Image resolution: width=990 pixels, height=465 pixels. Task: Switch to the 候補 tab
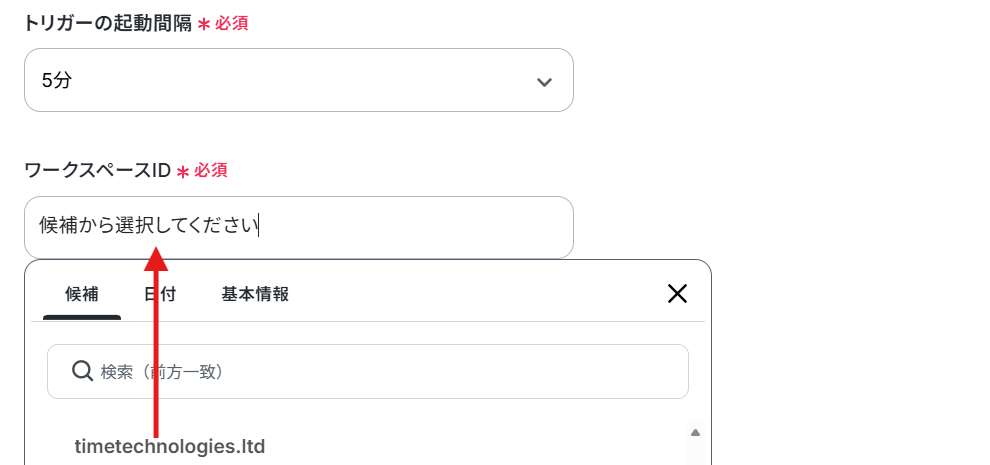point(82,294)
